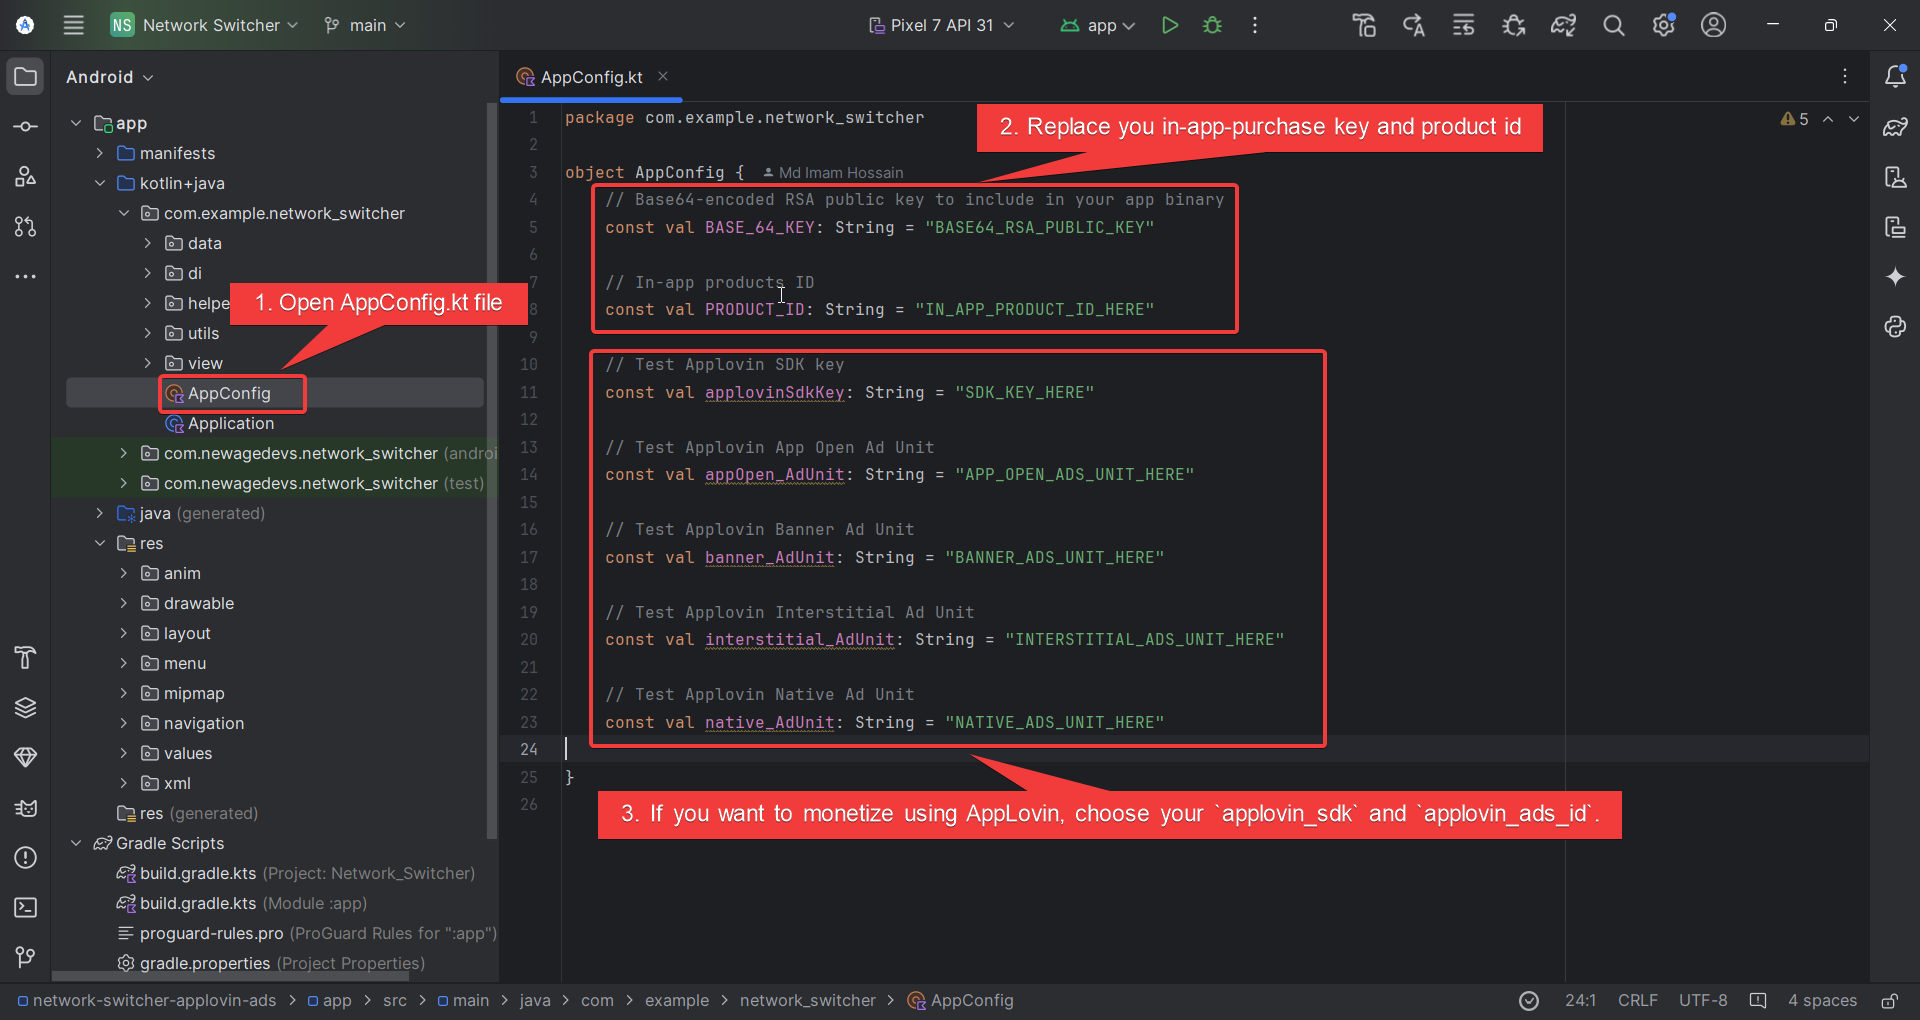Image resolution: width=1920 pixels, height=1020 pixels.
Task: Open the IDE Settings gear
Action: 1663,25
